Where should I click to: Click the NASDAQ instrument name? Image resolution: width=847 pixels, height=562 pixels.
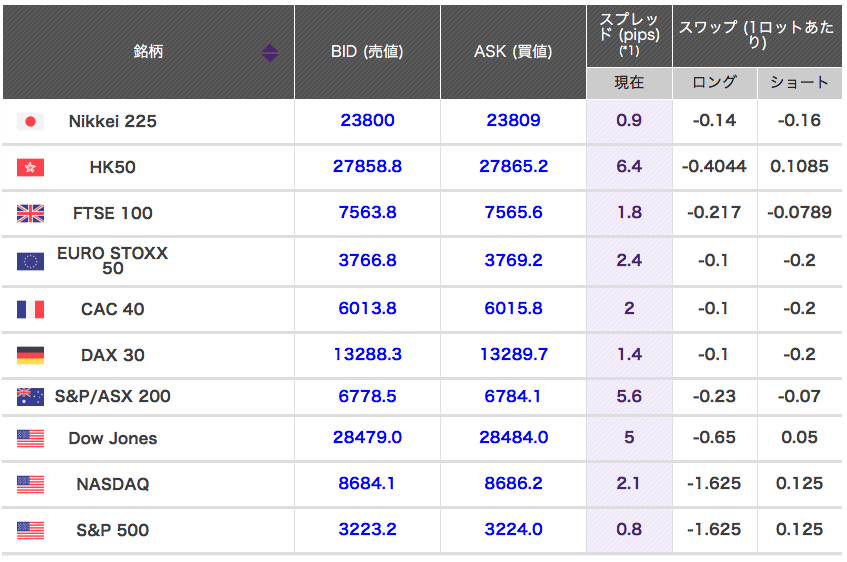(113, 485)
